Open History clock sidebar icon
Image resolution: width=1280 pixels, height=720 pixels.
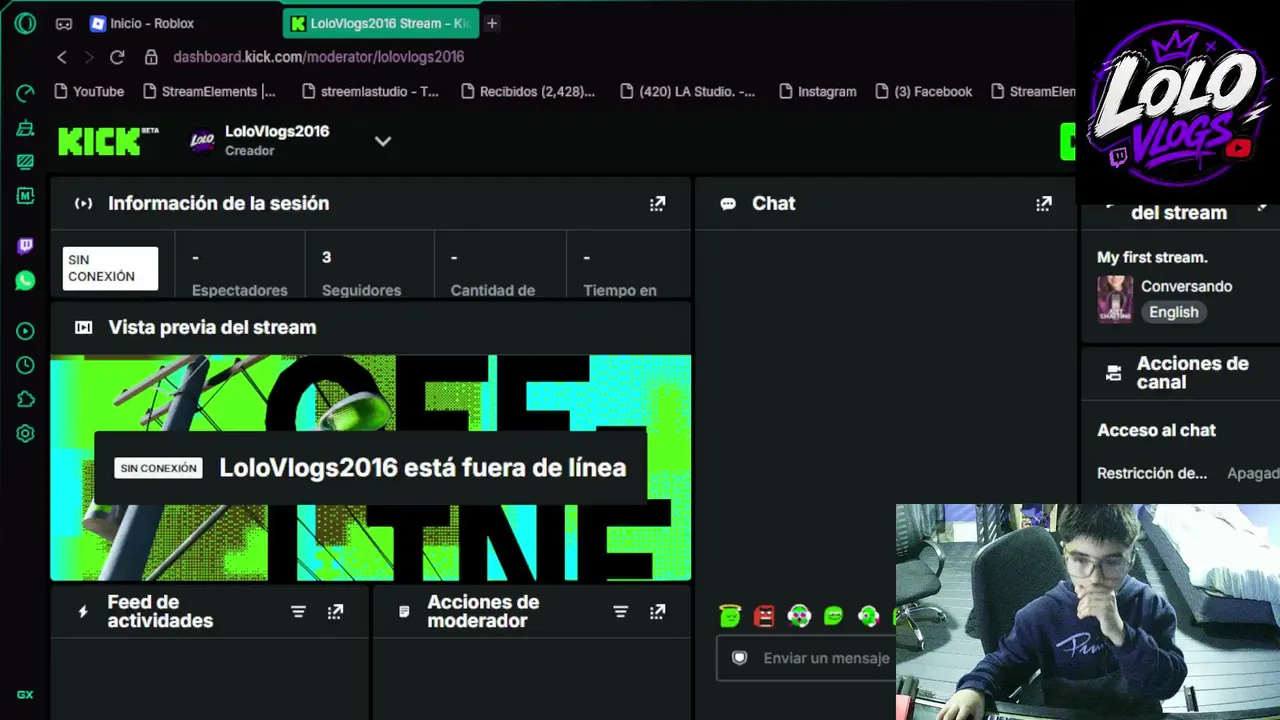[25, 365]
